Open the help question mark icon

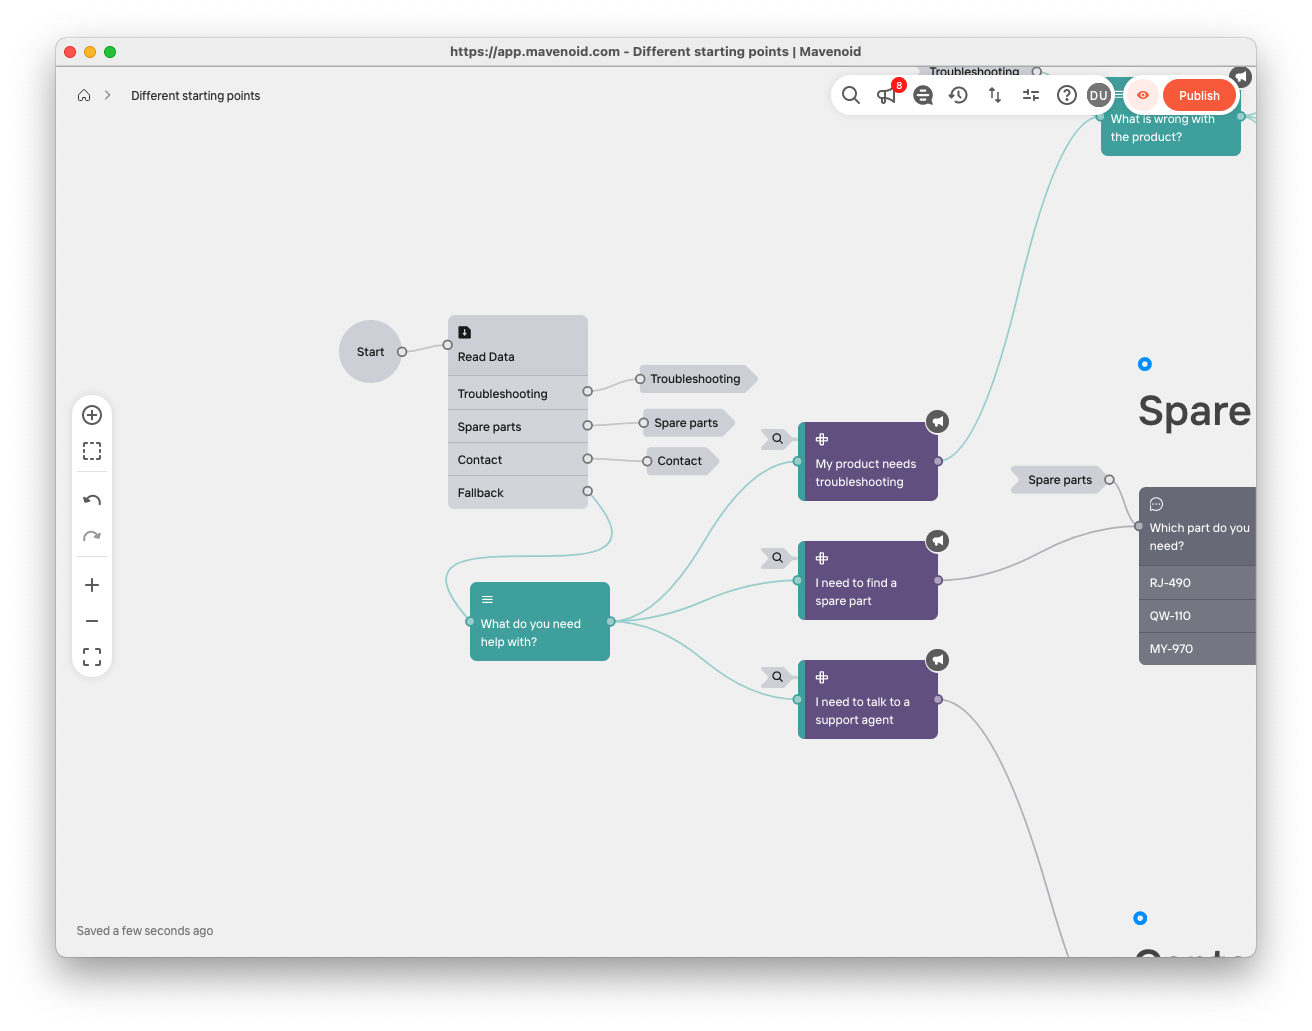1067,95
